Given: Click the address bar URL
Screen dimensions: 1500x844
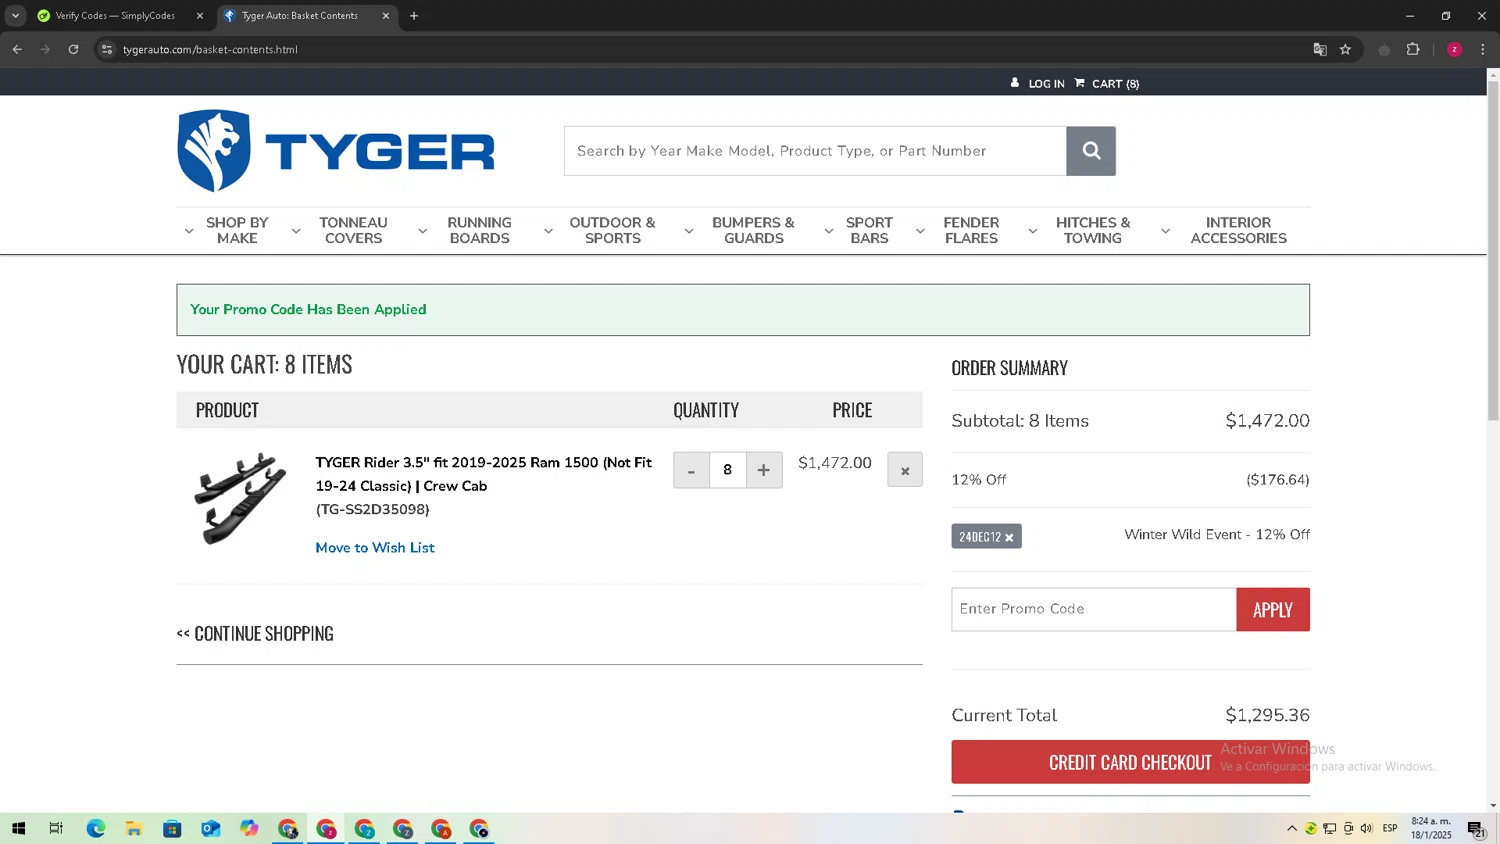Looking at the screenshot, I should point(210,49).
